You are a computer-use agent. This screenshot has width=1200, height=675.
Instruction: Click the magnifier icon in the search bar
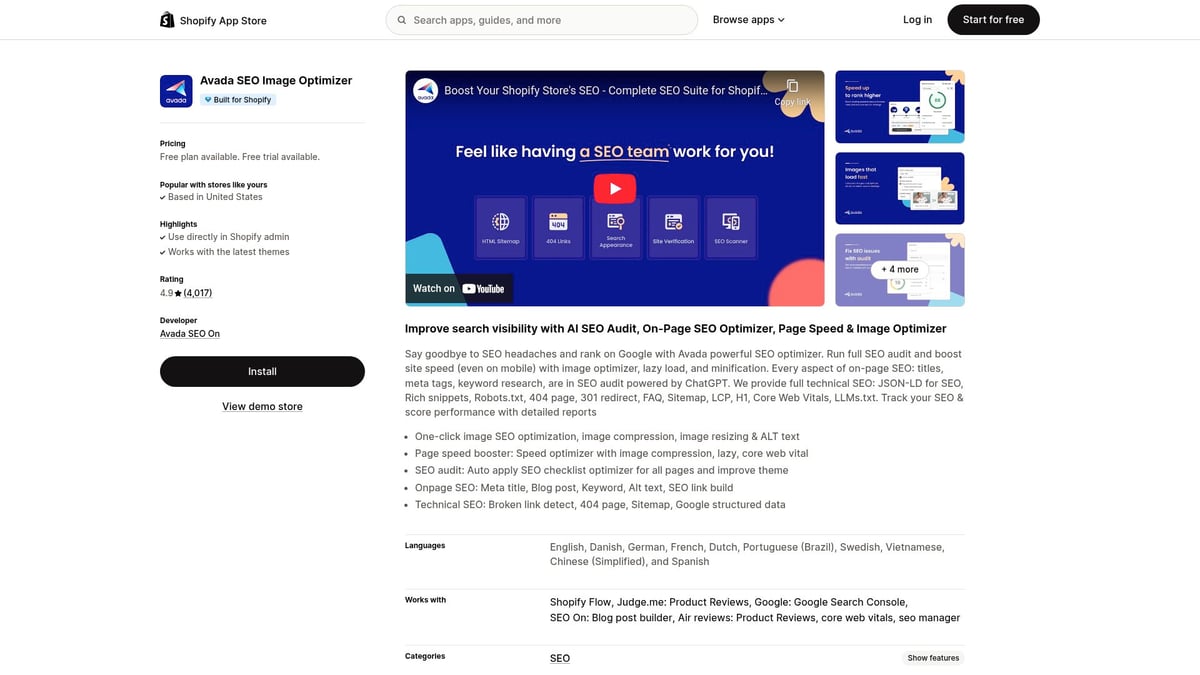click(x=401, y=19)
